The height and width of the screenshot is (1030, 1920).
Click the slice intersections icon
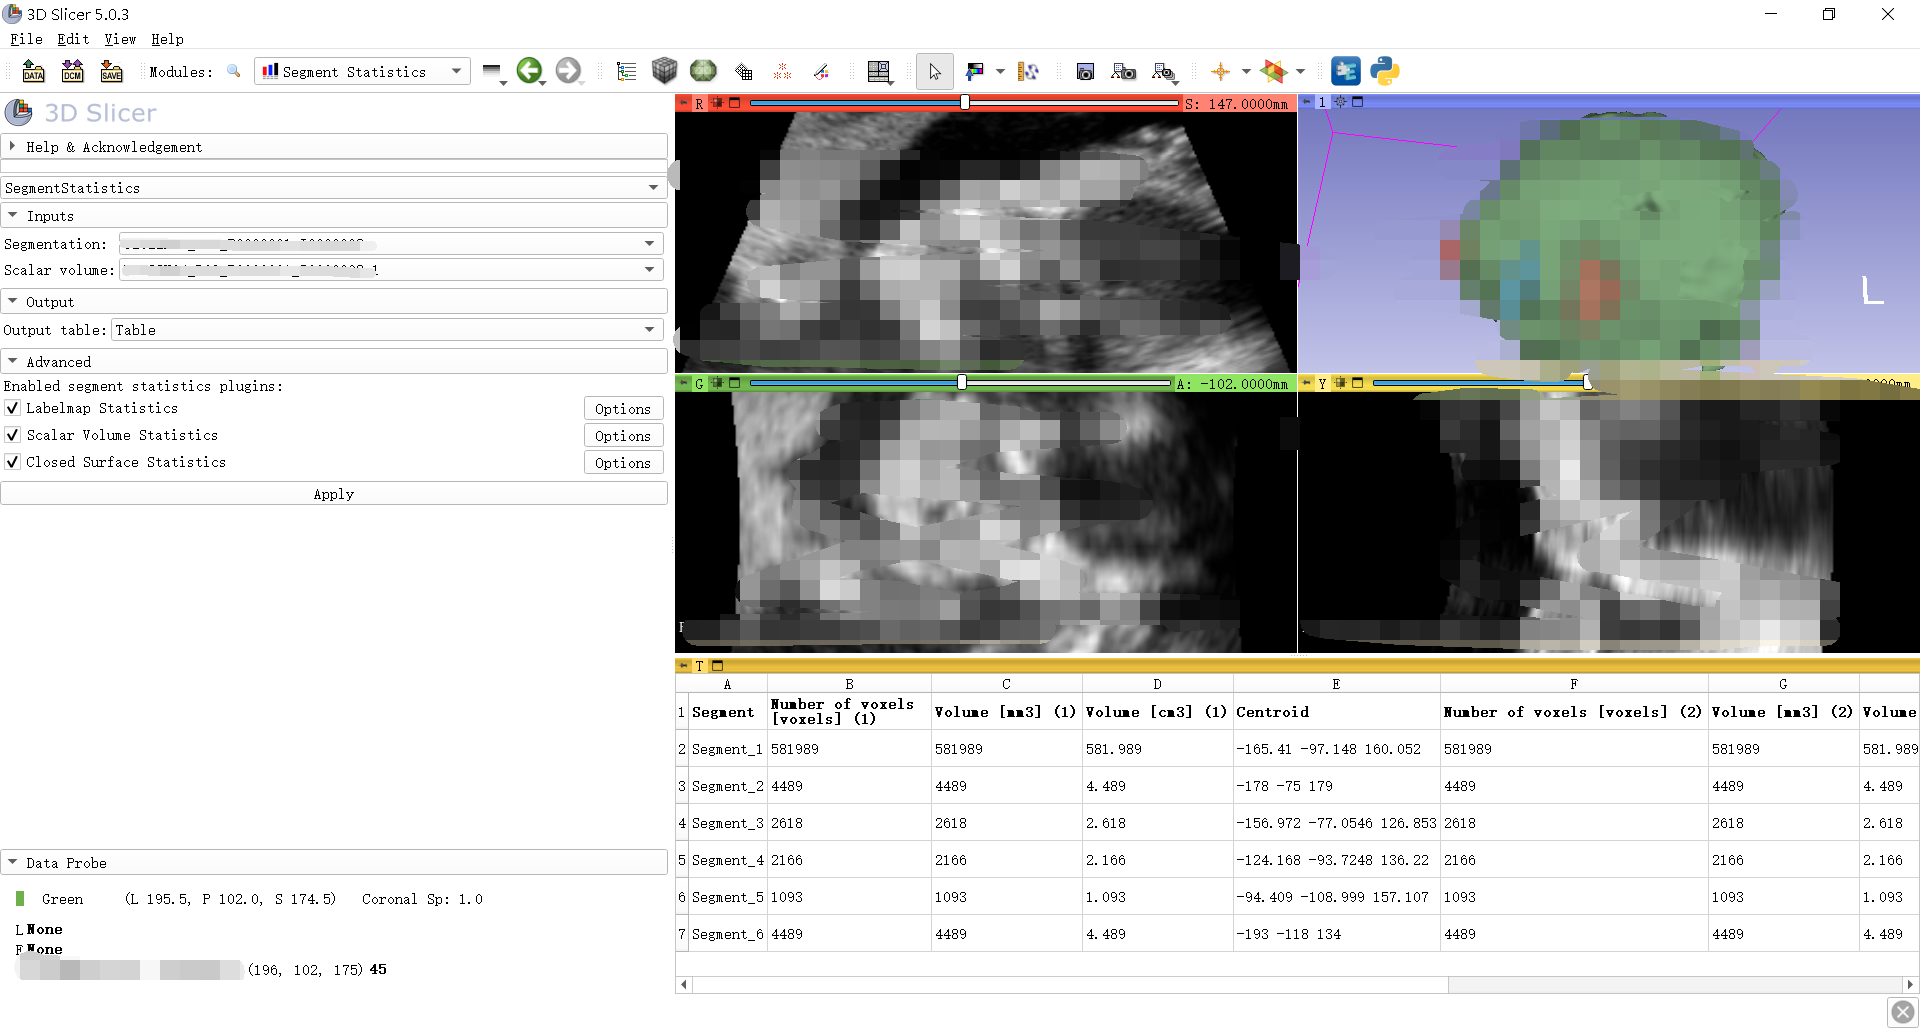tap(1274, 71)
